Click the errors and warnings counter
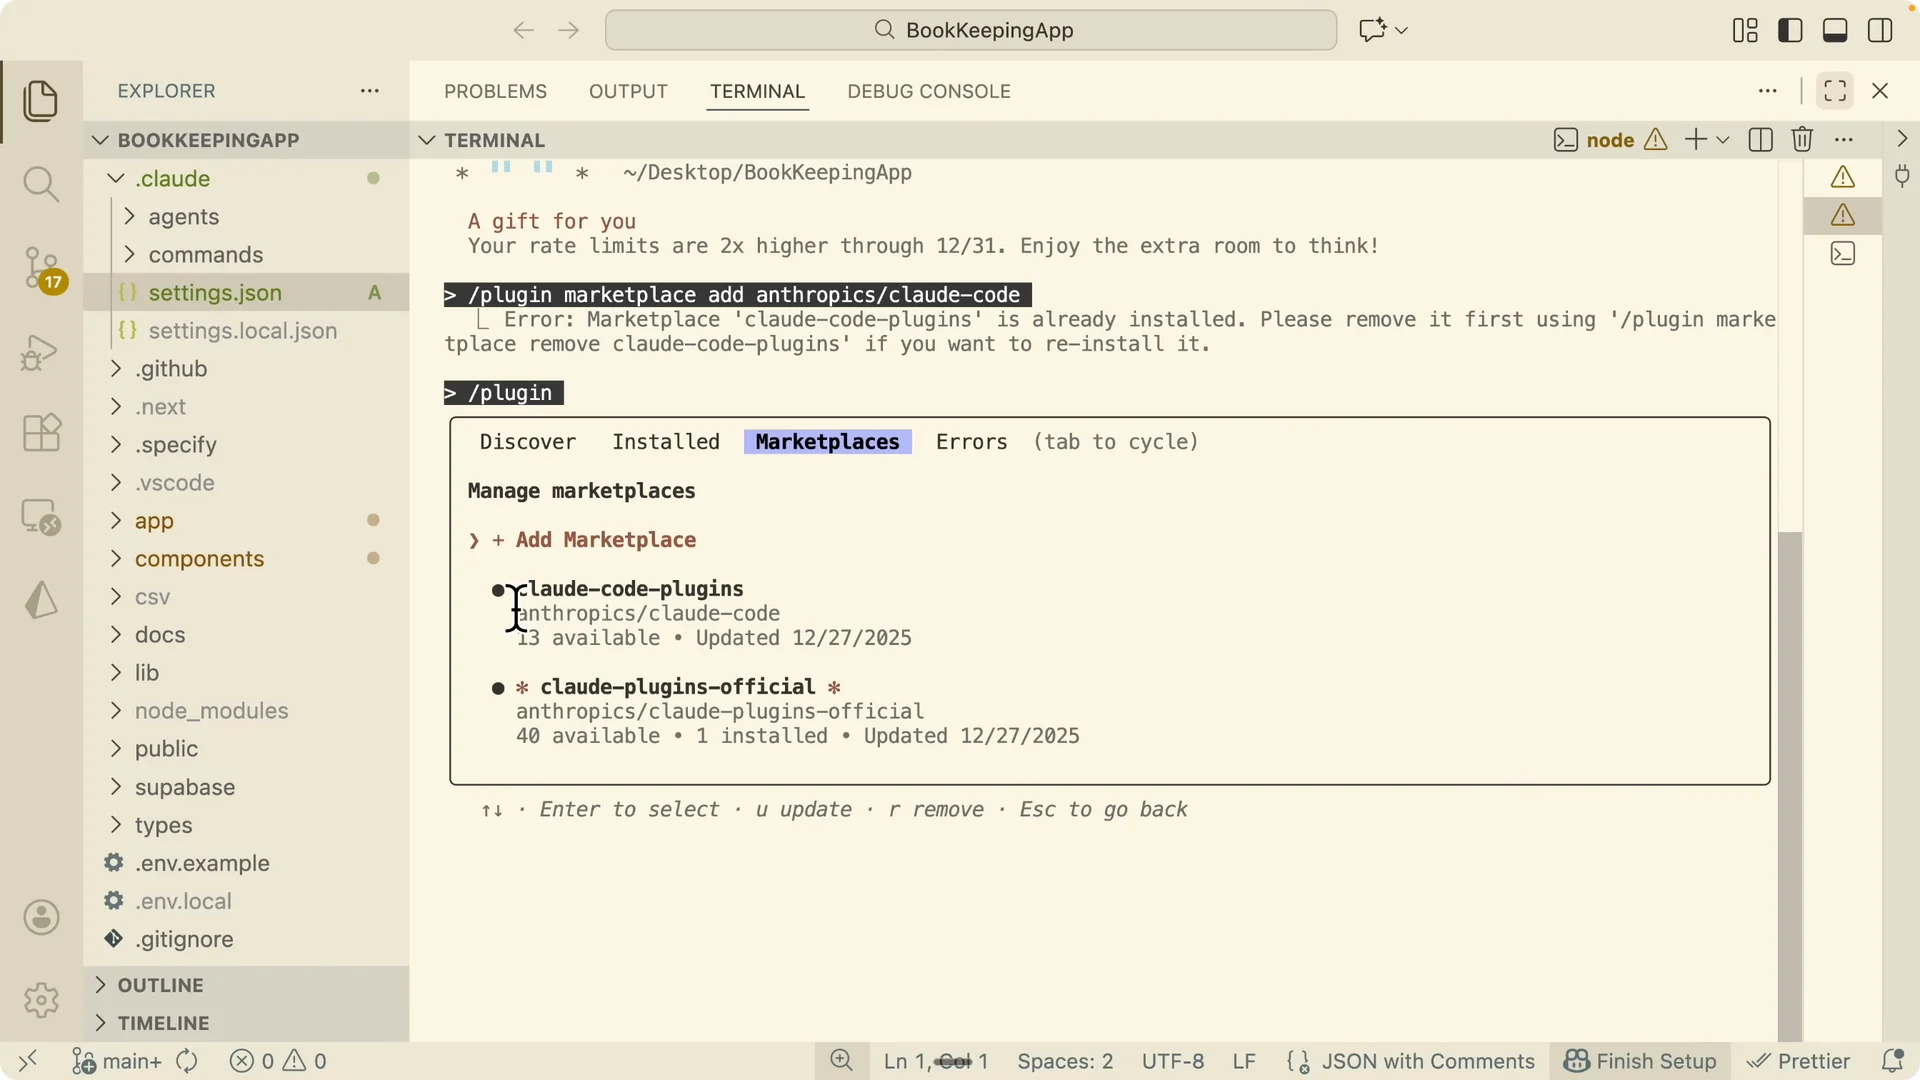This screenshot has height=1080, width=1920. (x=279, y=1061)
